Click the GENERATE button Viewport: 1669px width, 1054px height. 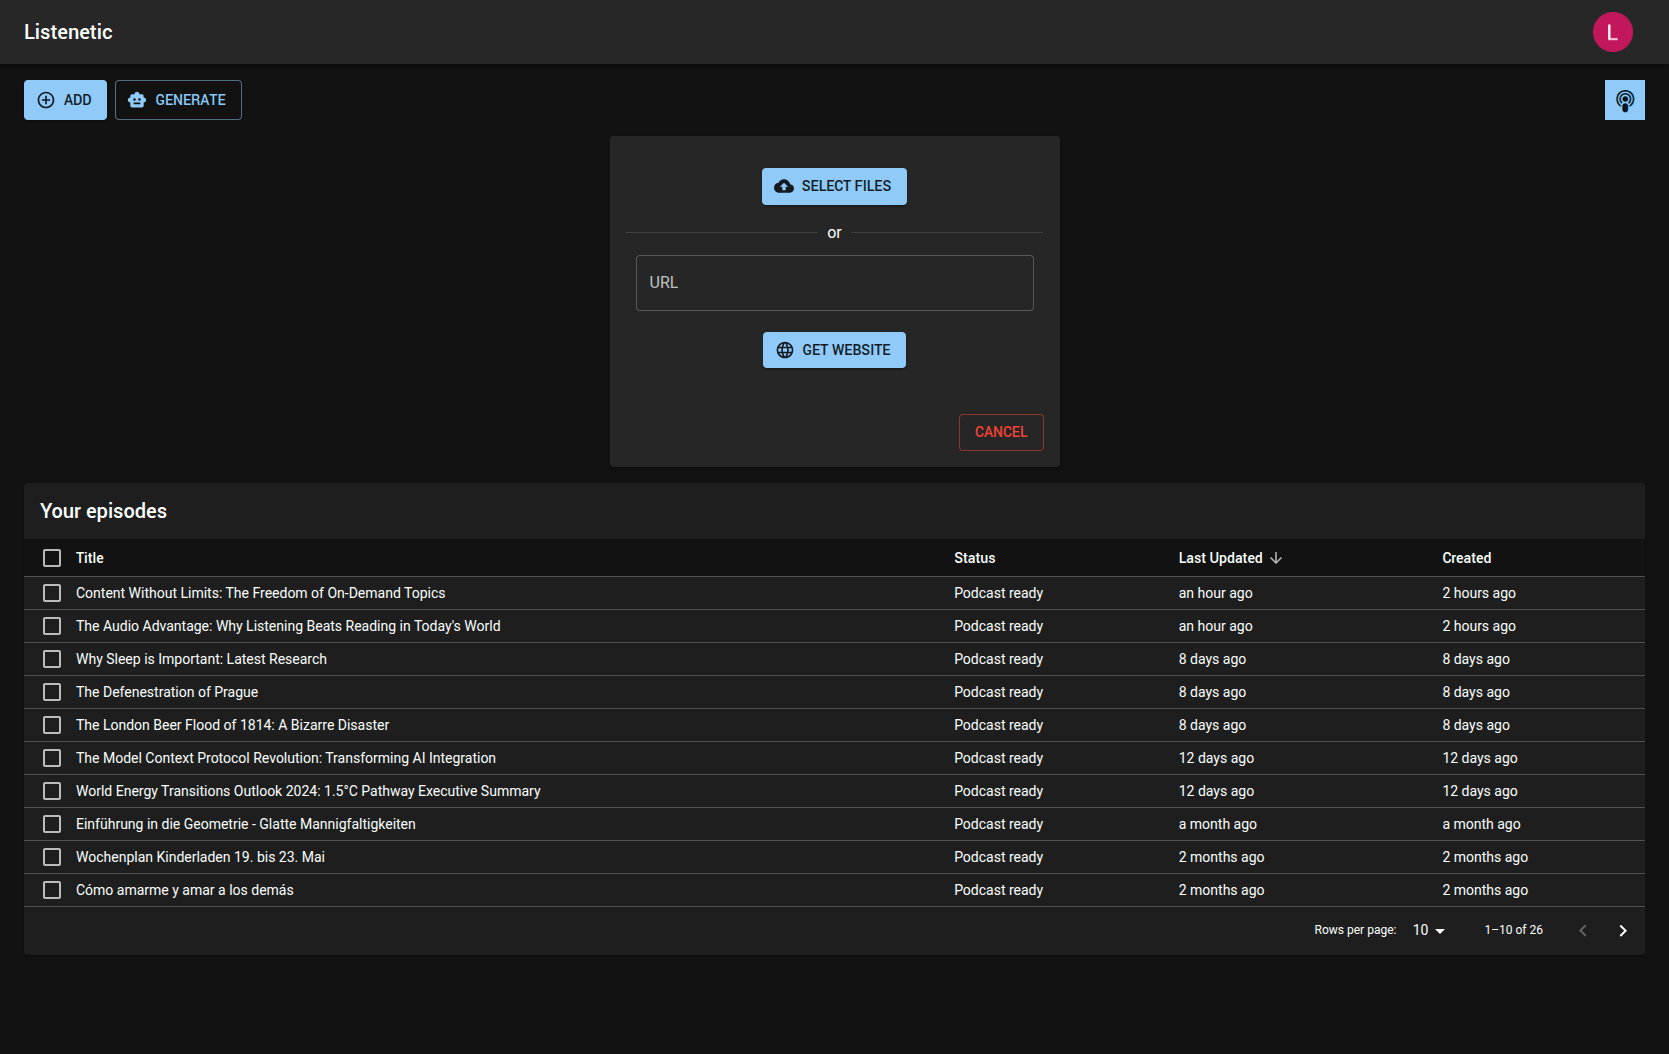pyautogui.click(x=178, y=100)
